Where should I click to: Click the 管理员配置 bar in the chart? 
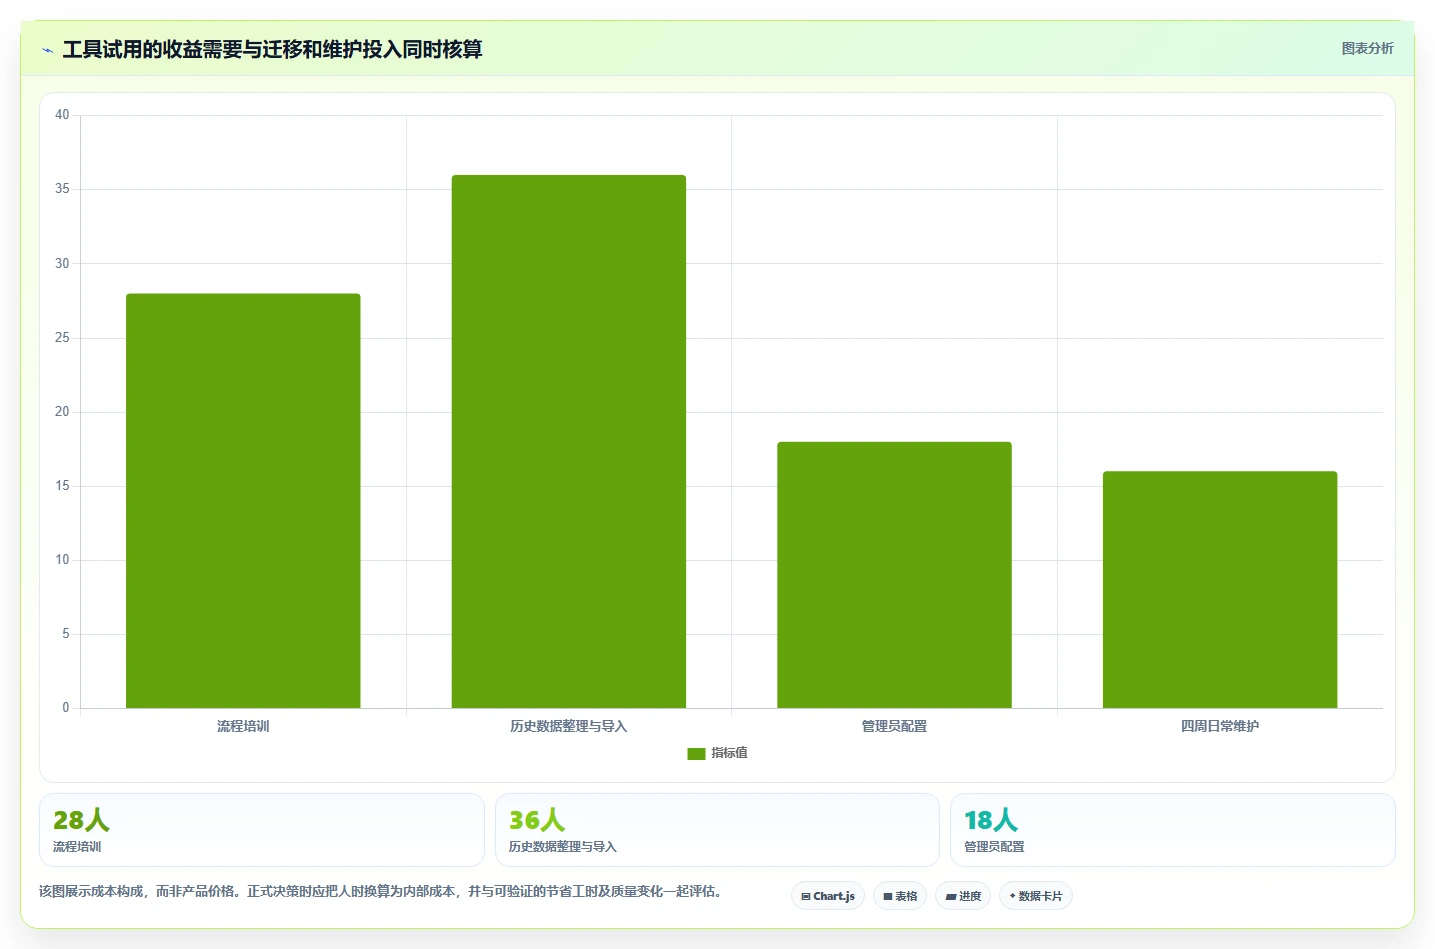(x=894, y=575)
